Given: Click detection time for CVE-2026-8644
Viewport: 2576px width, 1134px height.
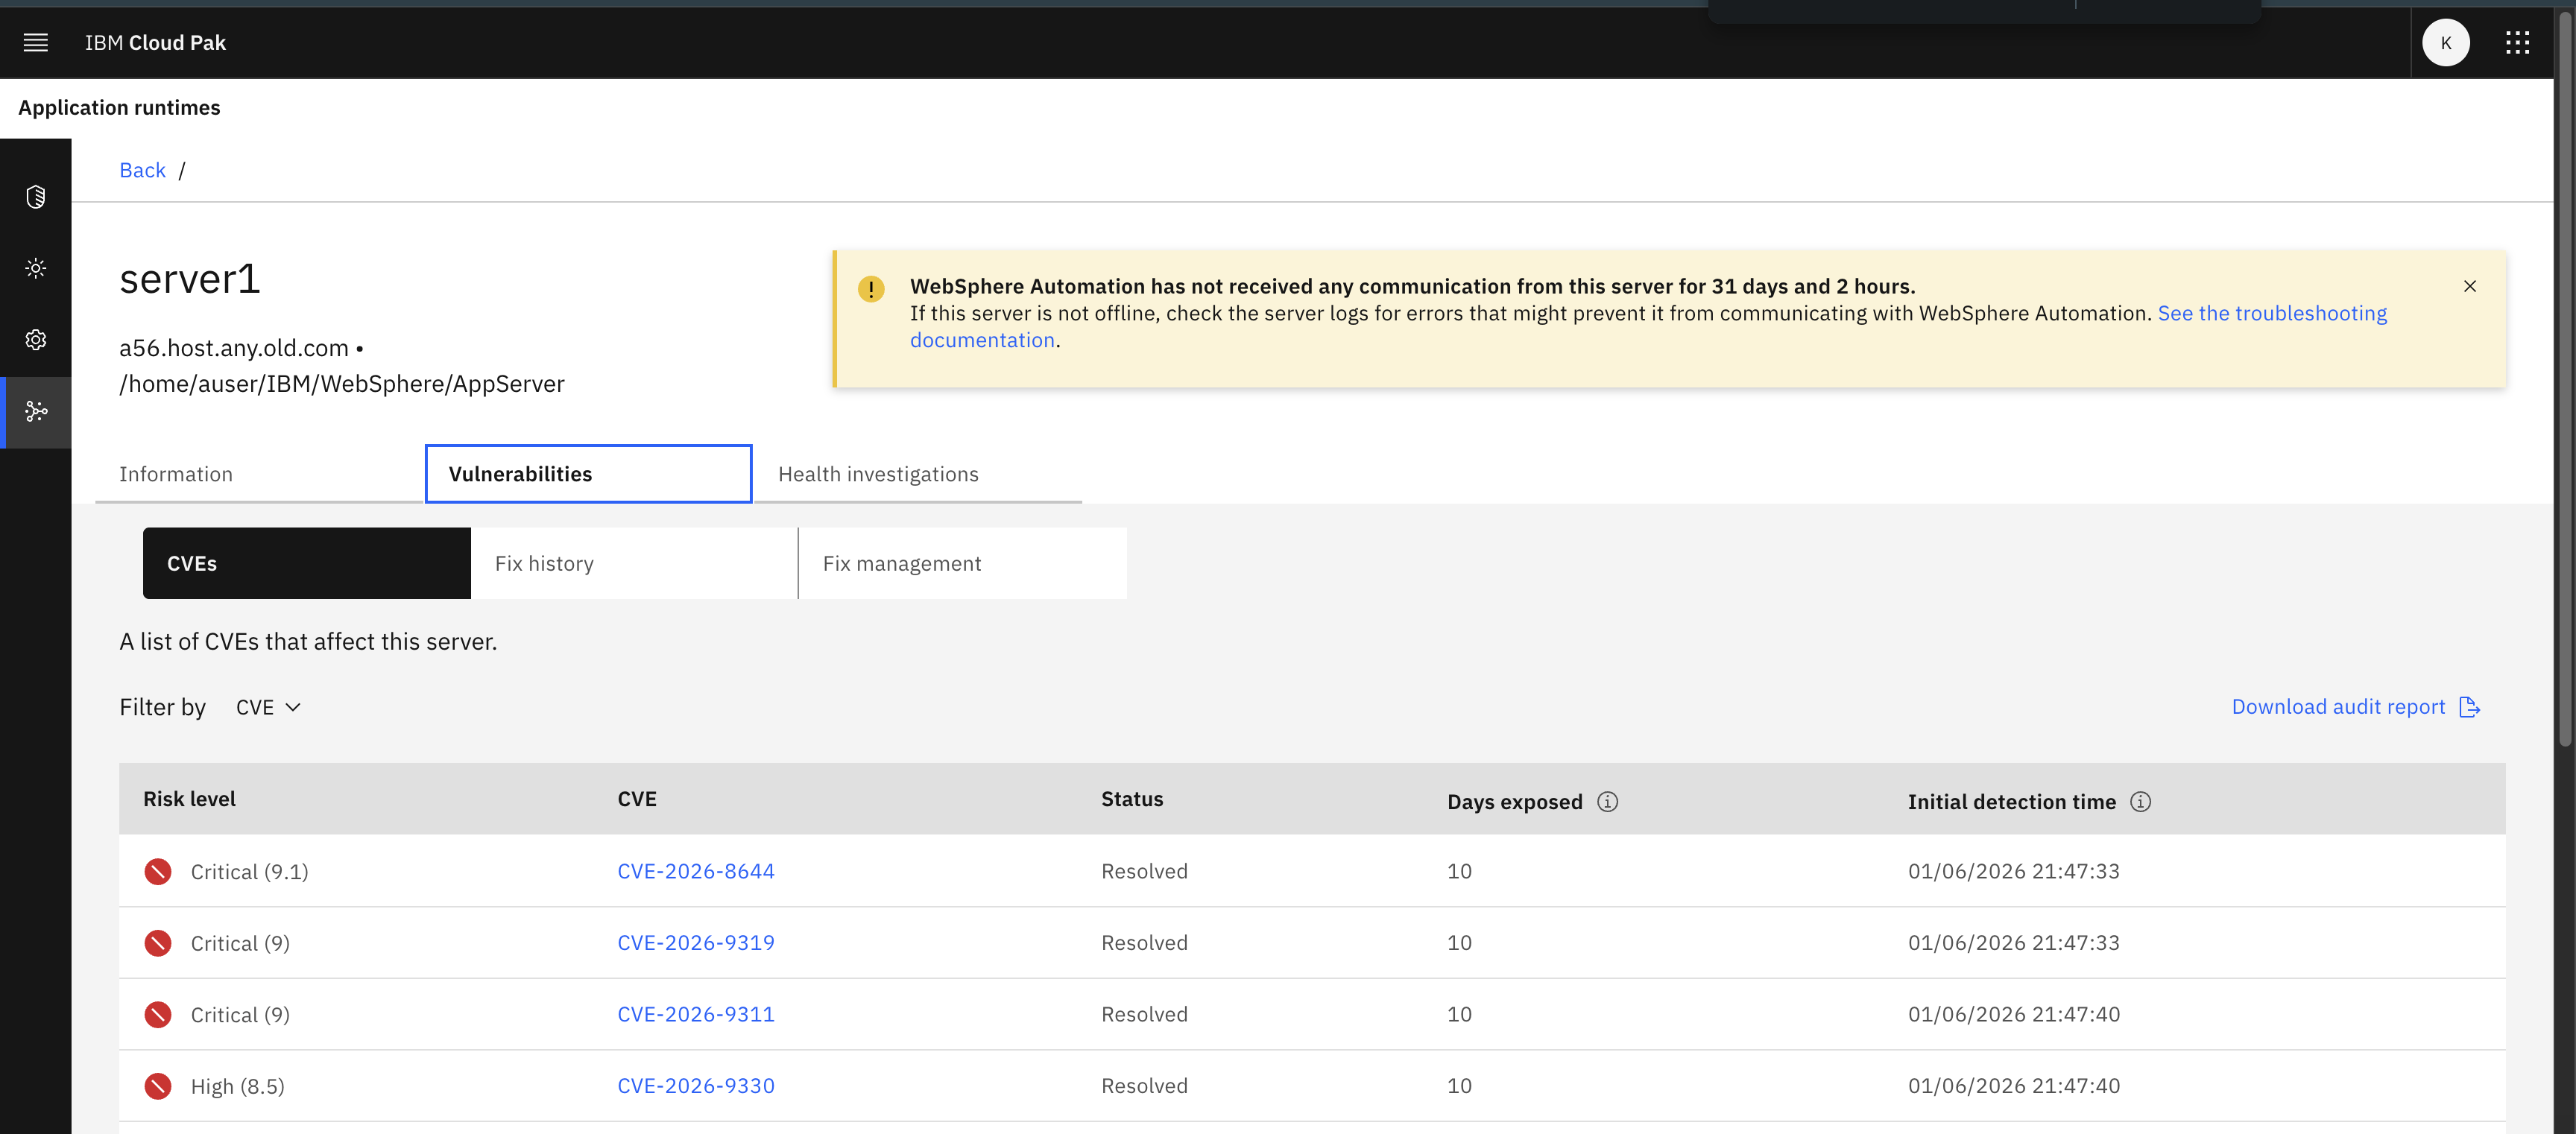Looking at the screenshot, I should 2013,871.
